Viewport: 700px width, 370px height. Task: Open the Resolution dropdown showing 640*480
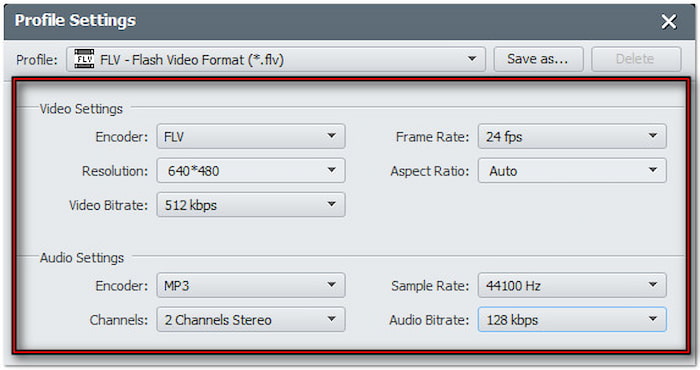point(250,170)
